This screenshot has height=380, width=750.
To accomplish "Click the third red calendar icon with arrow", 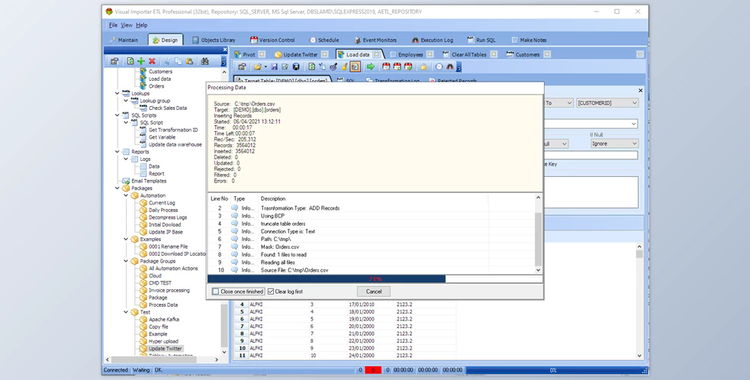I will 408,67.
